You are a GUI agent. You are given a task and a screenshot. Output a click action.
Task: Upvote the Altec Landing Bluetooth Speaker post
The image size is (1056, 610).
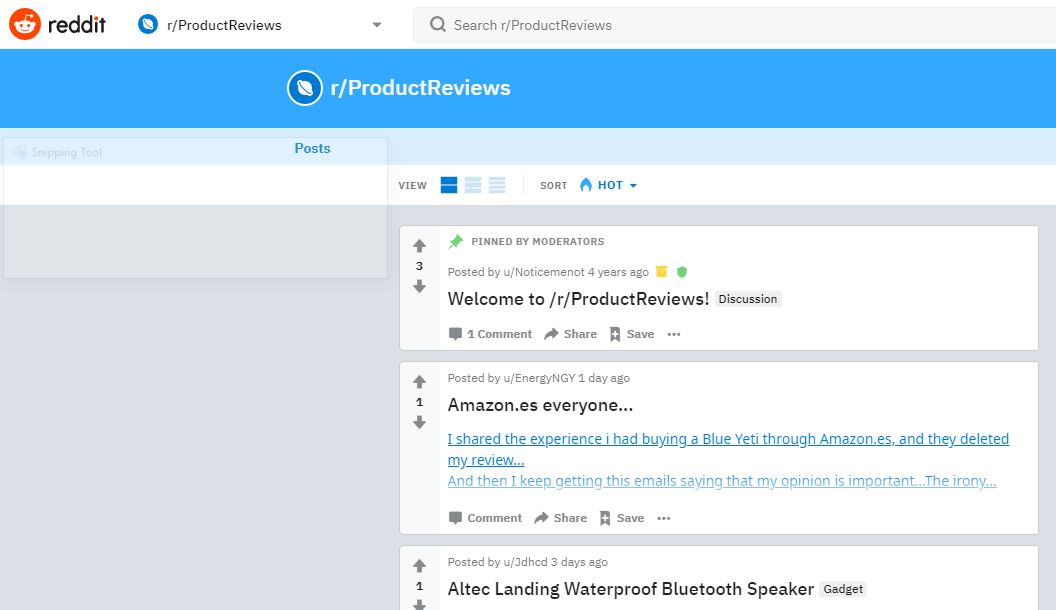[x=420, y=566]
